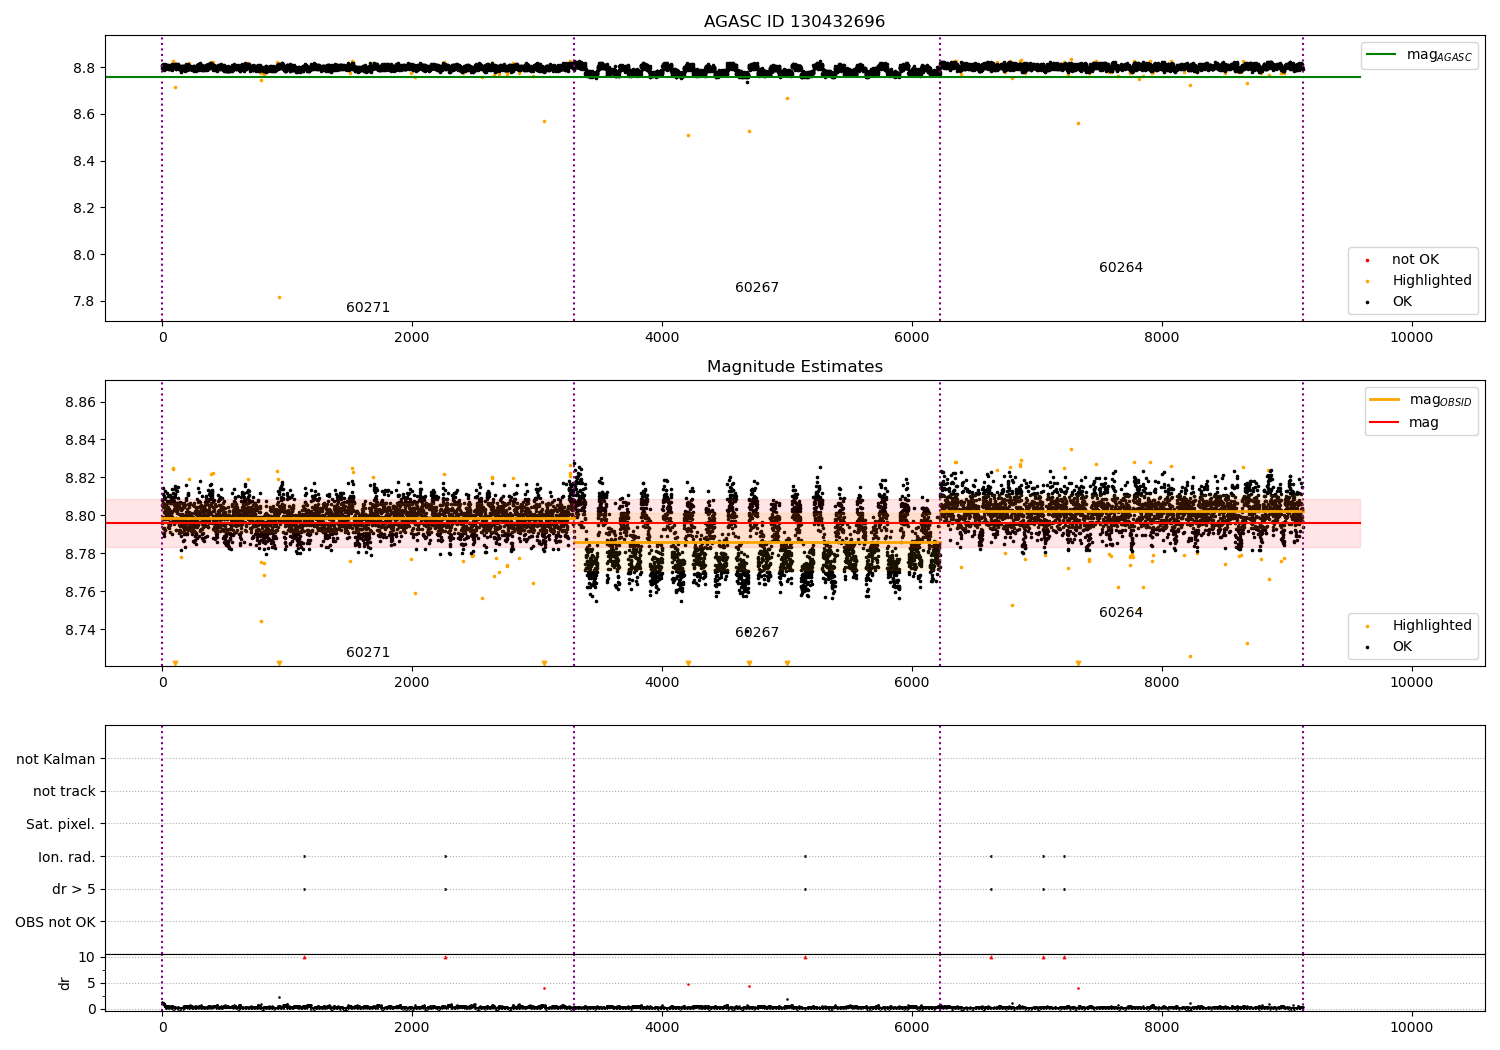
Task: Click the orange outlier point near 7.8 magnitude
Action: [279, 297]
